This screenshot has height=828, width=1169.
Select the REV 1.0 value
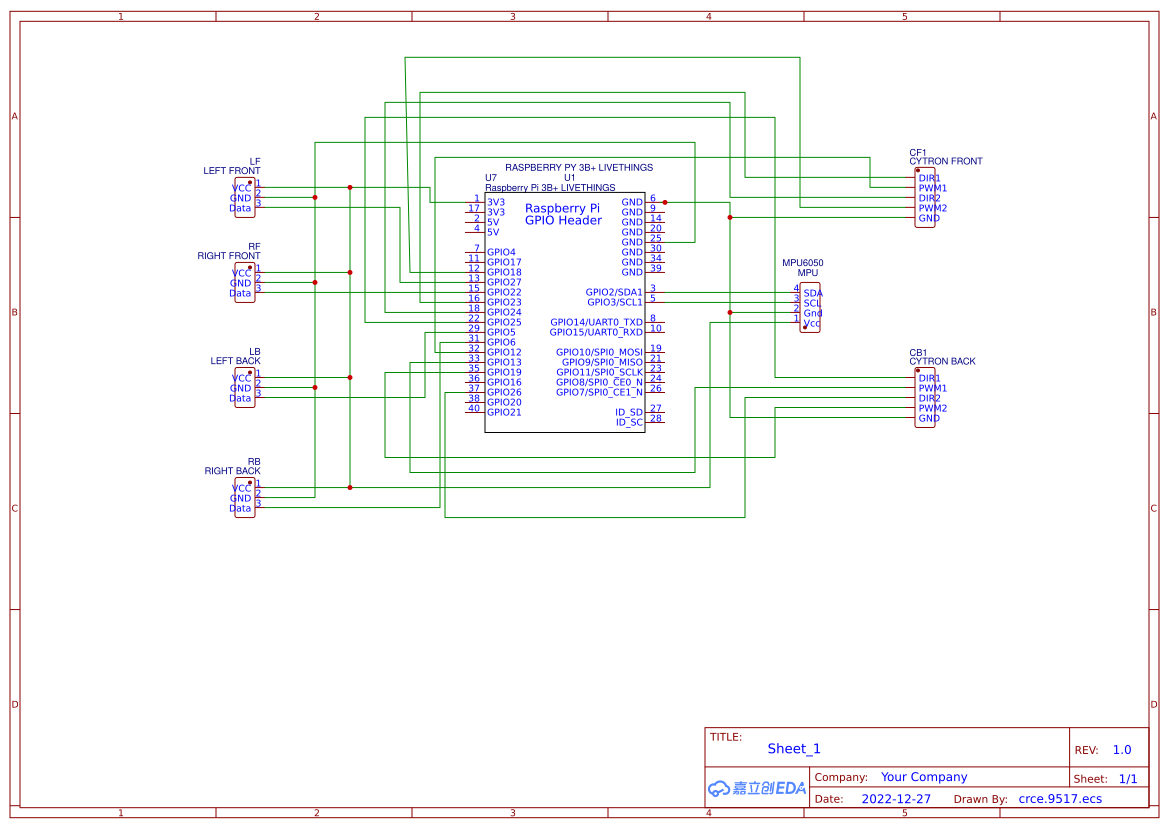pos(1120,749)
